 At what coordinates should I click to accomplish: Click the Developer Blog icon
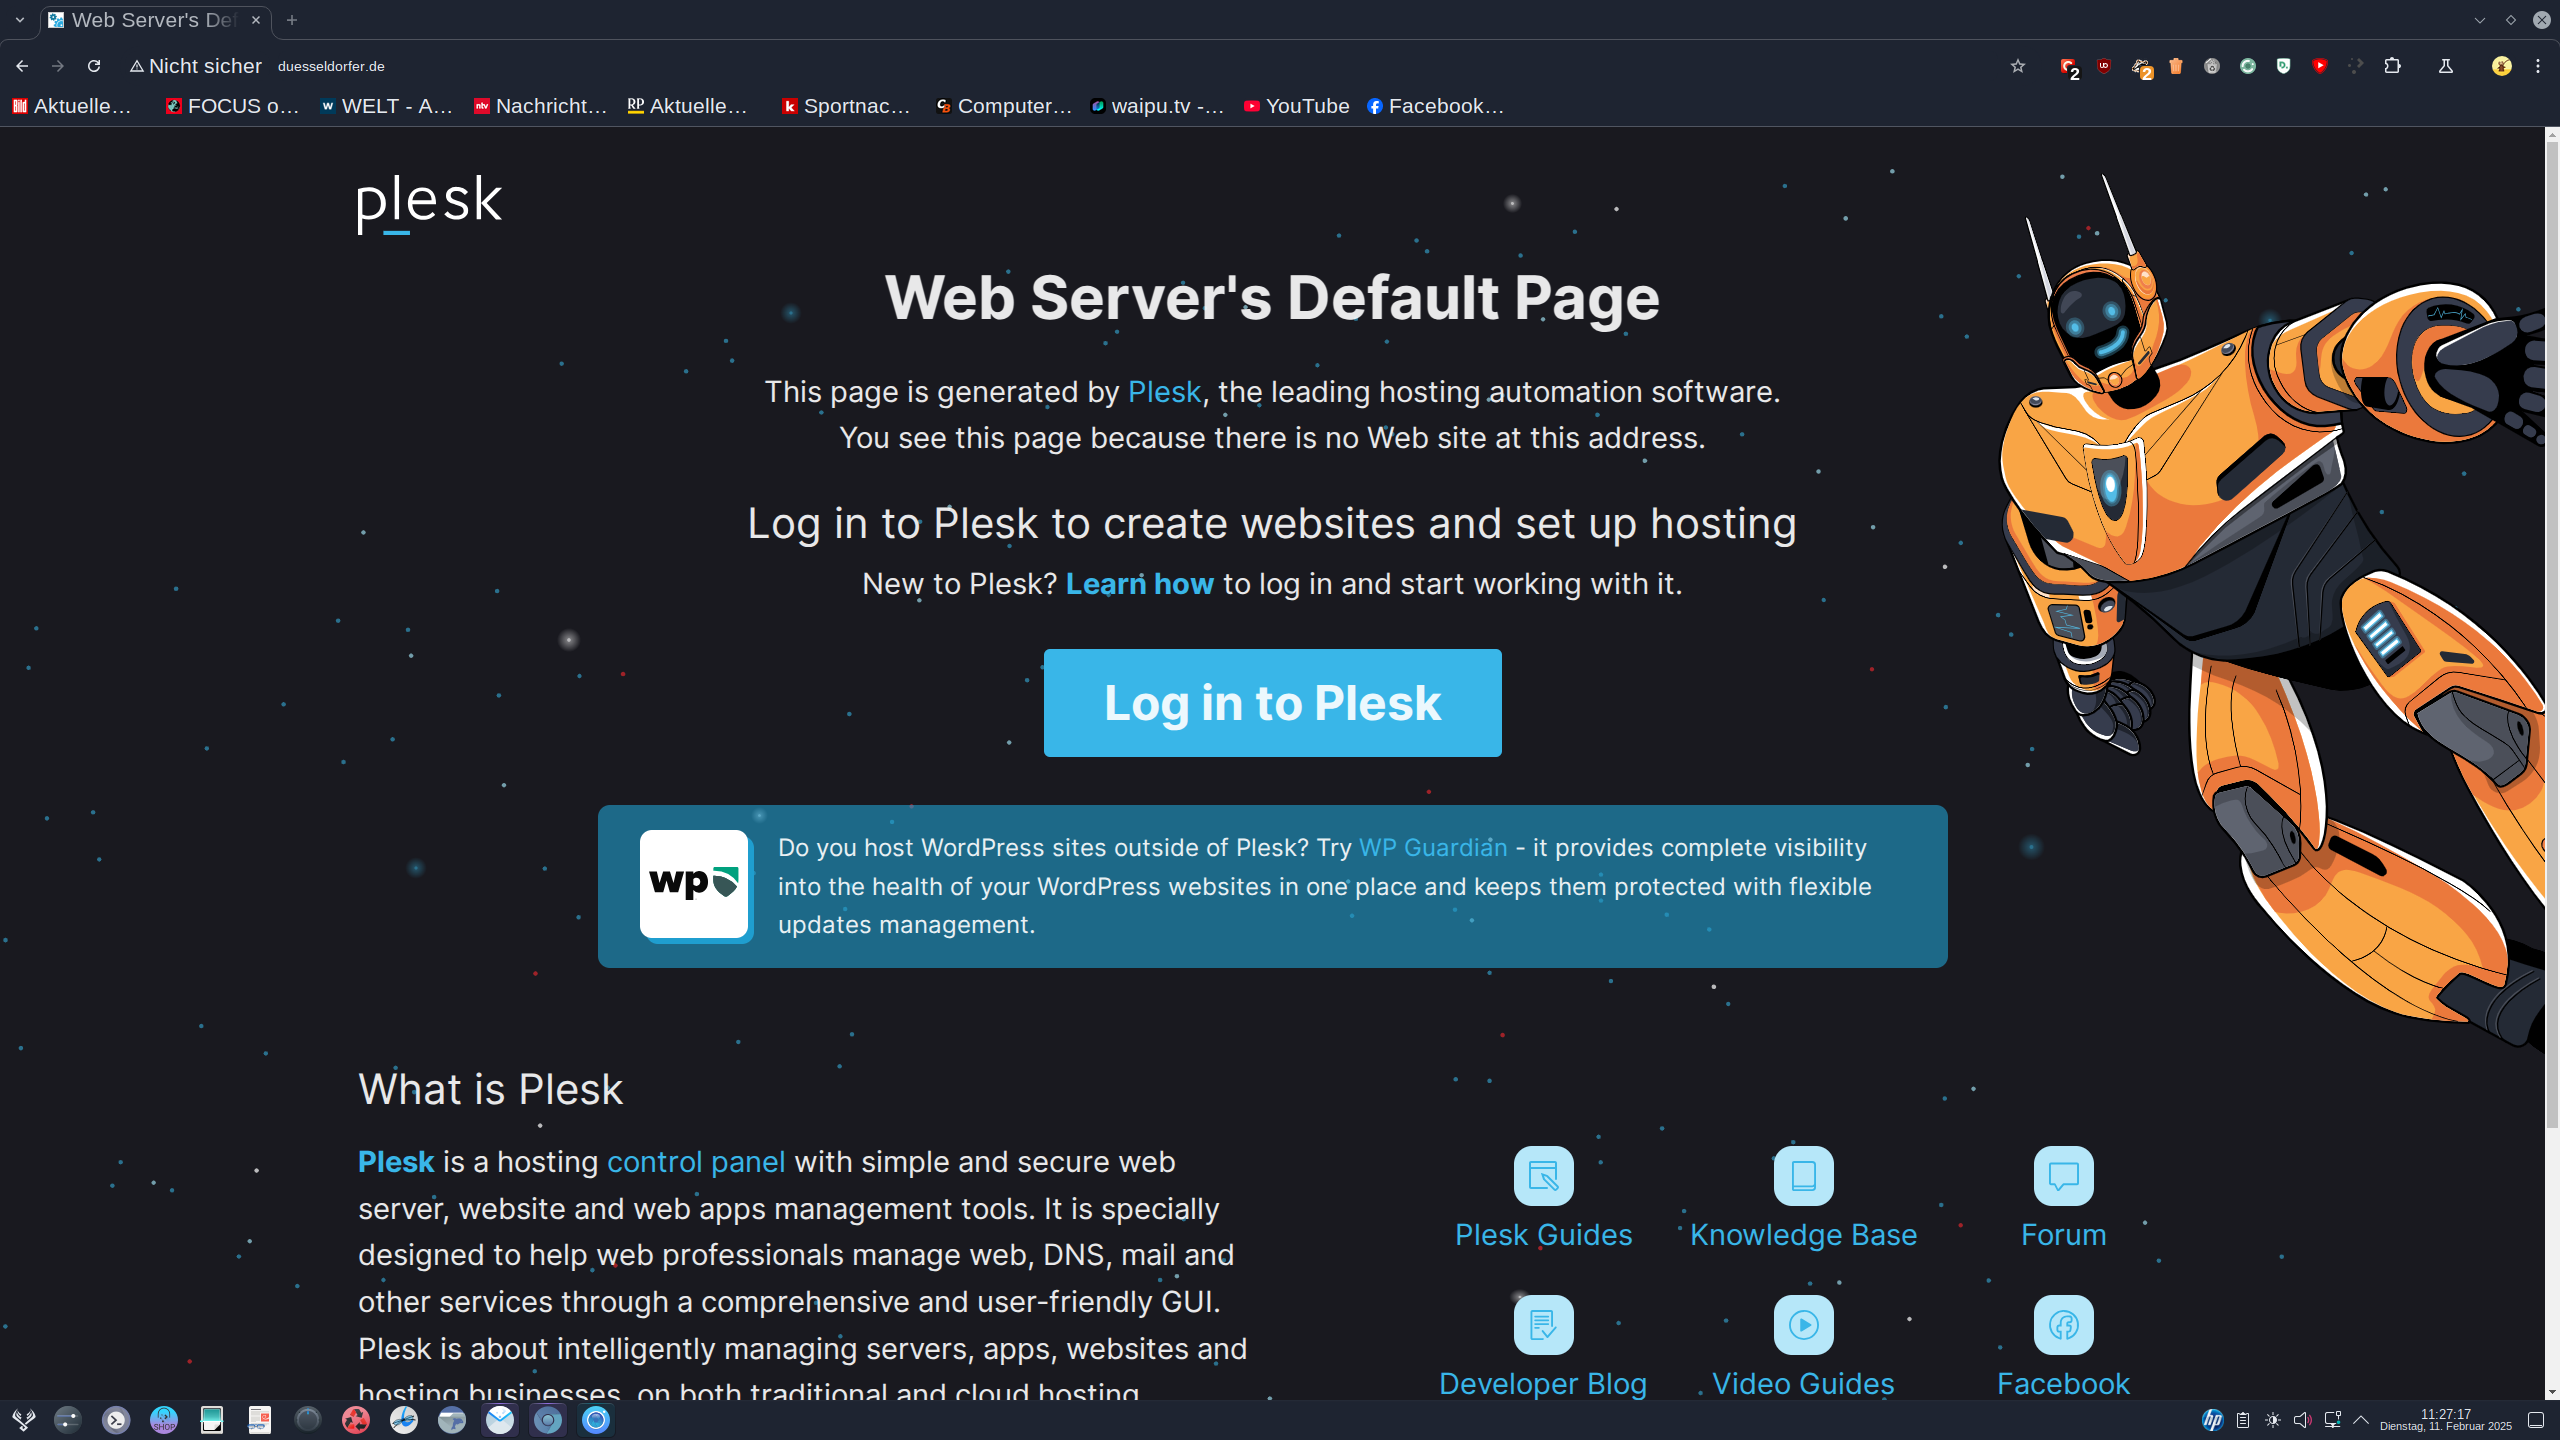[x=1543, y=1324]
